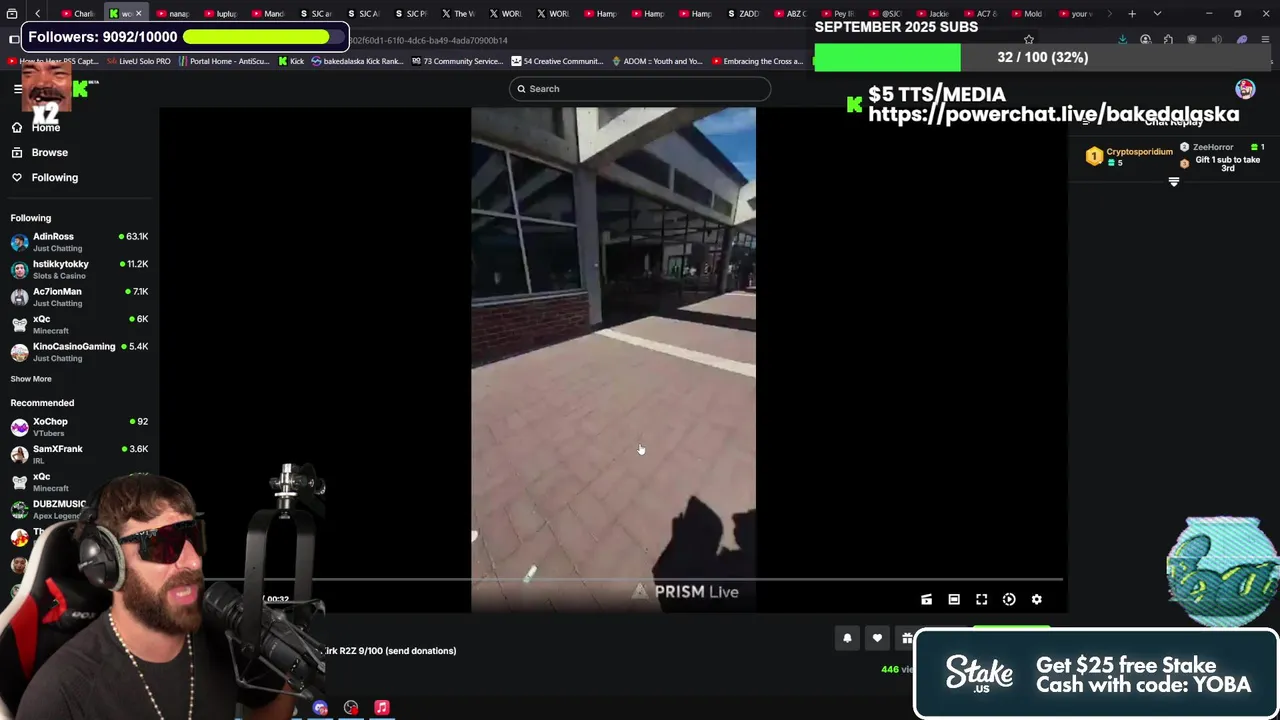Open 54 Creative Communit bookmark
The image size is (1280, 720).
click(557, 61)
